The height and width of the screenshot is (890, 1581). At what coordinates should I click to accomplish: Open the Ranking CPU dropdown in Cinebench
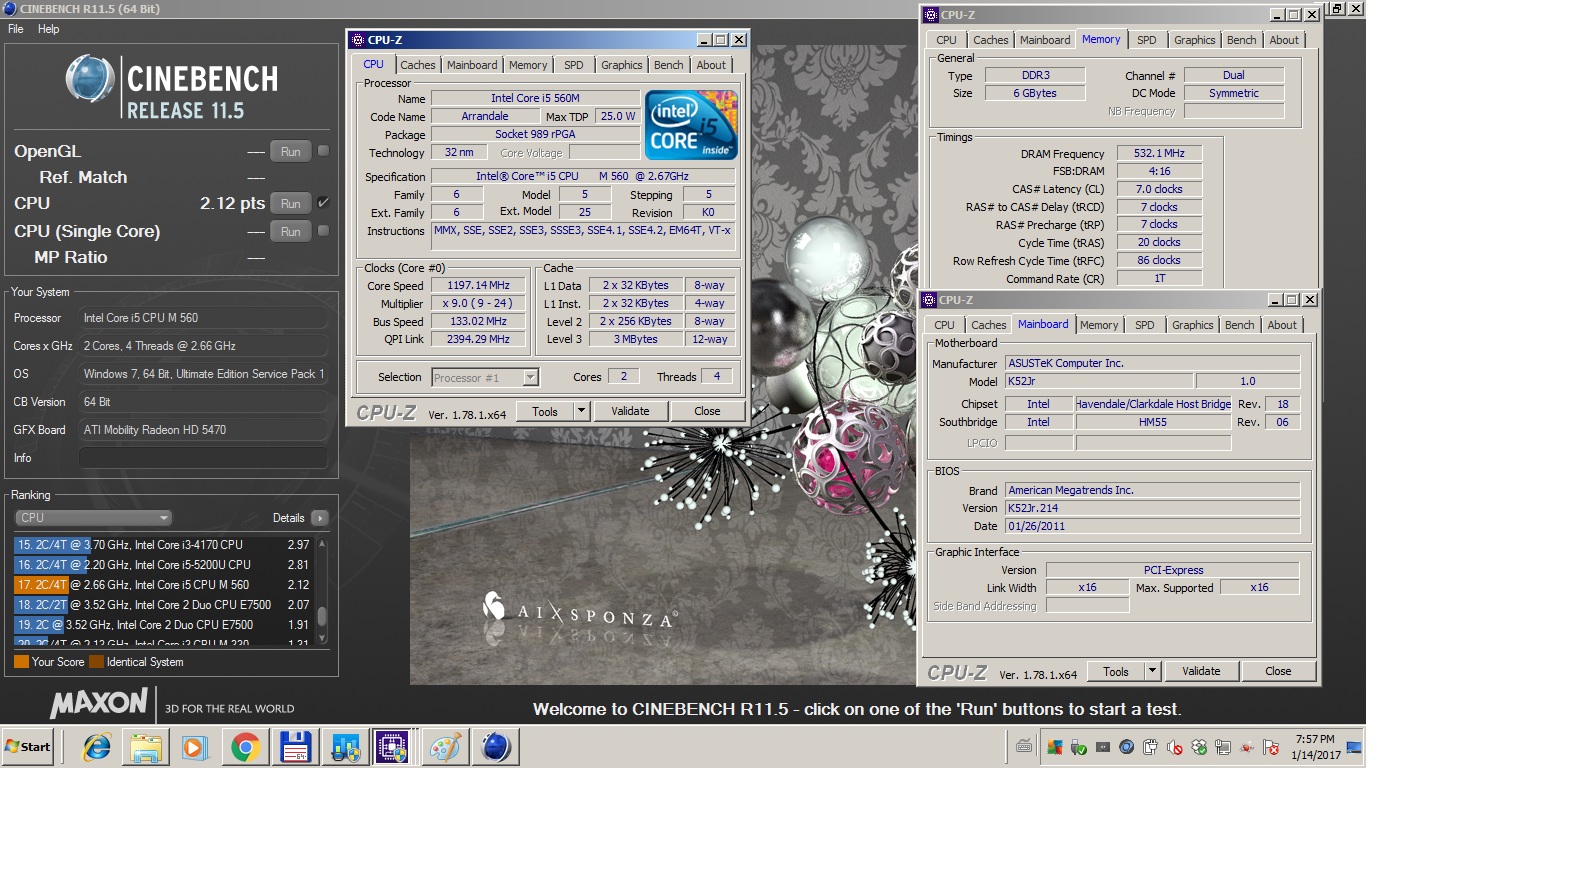pos(94,518)
